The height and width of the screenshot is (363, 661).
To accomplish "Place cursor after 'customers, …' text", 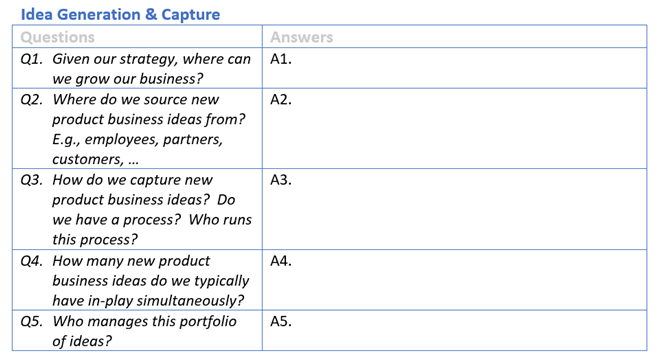I will 140,159.
